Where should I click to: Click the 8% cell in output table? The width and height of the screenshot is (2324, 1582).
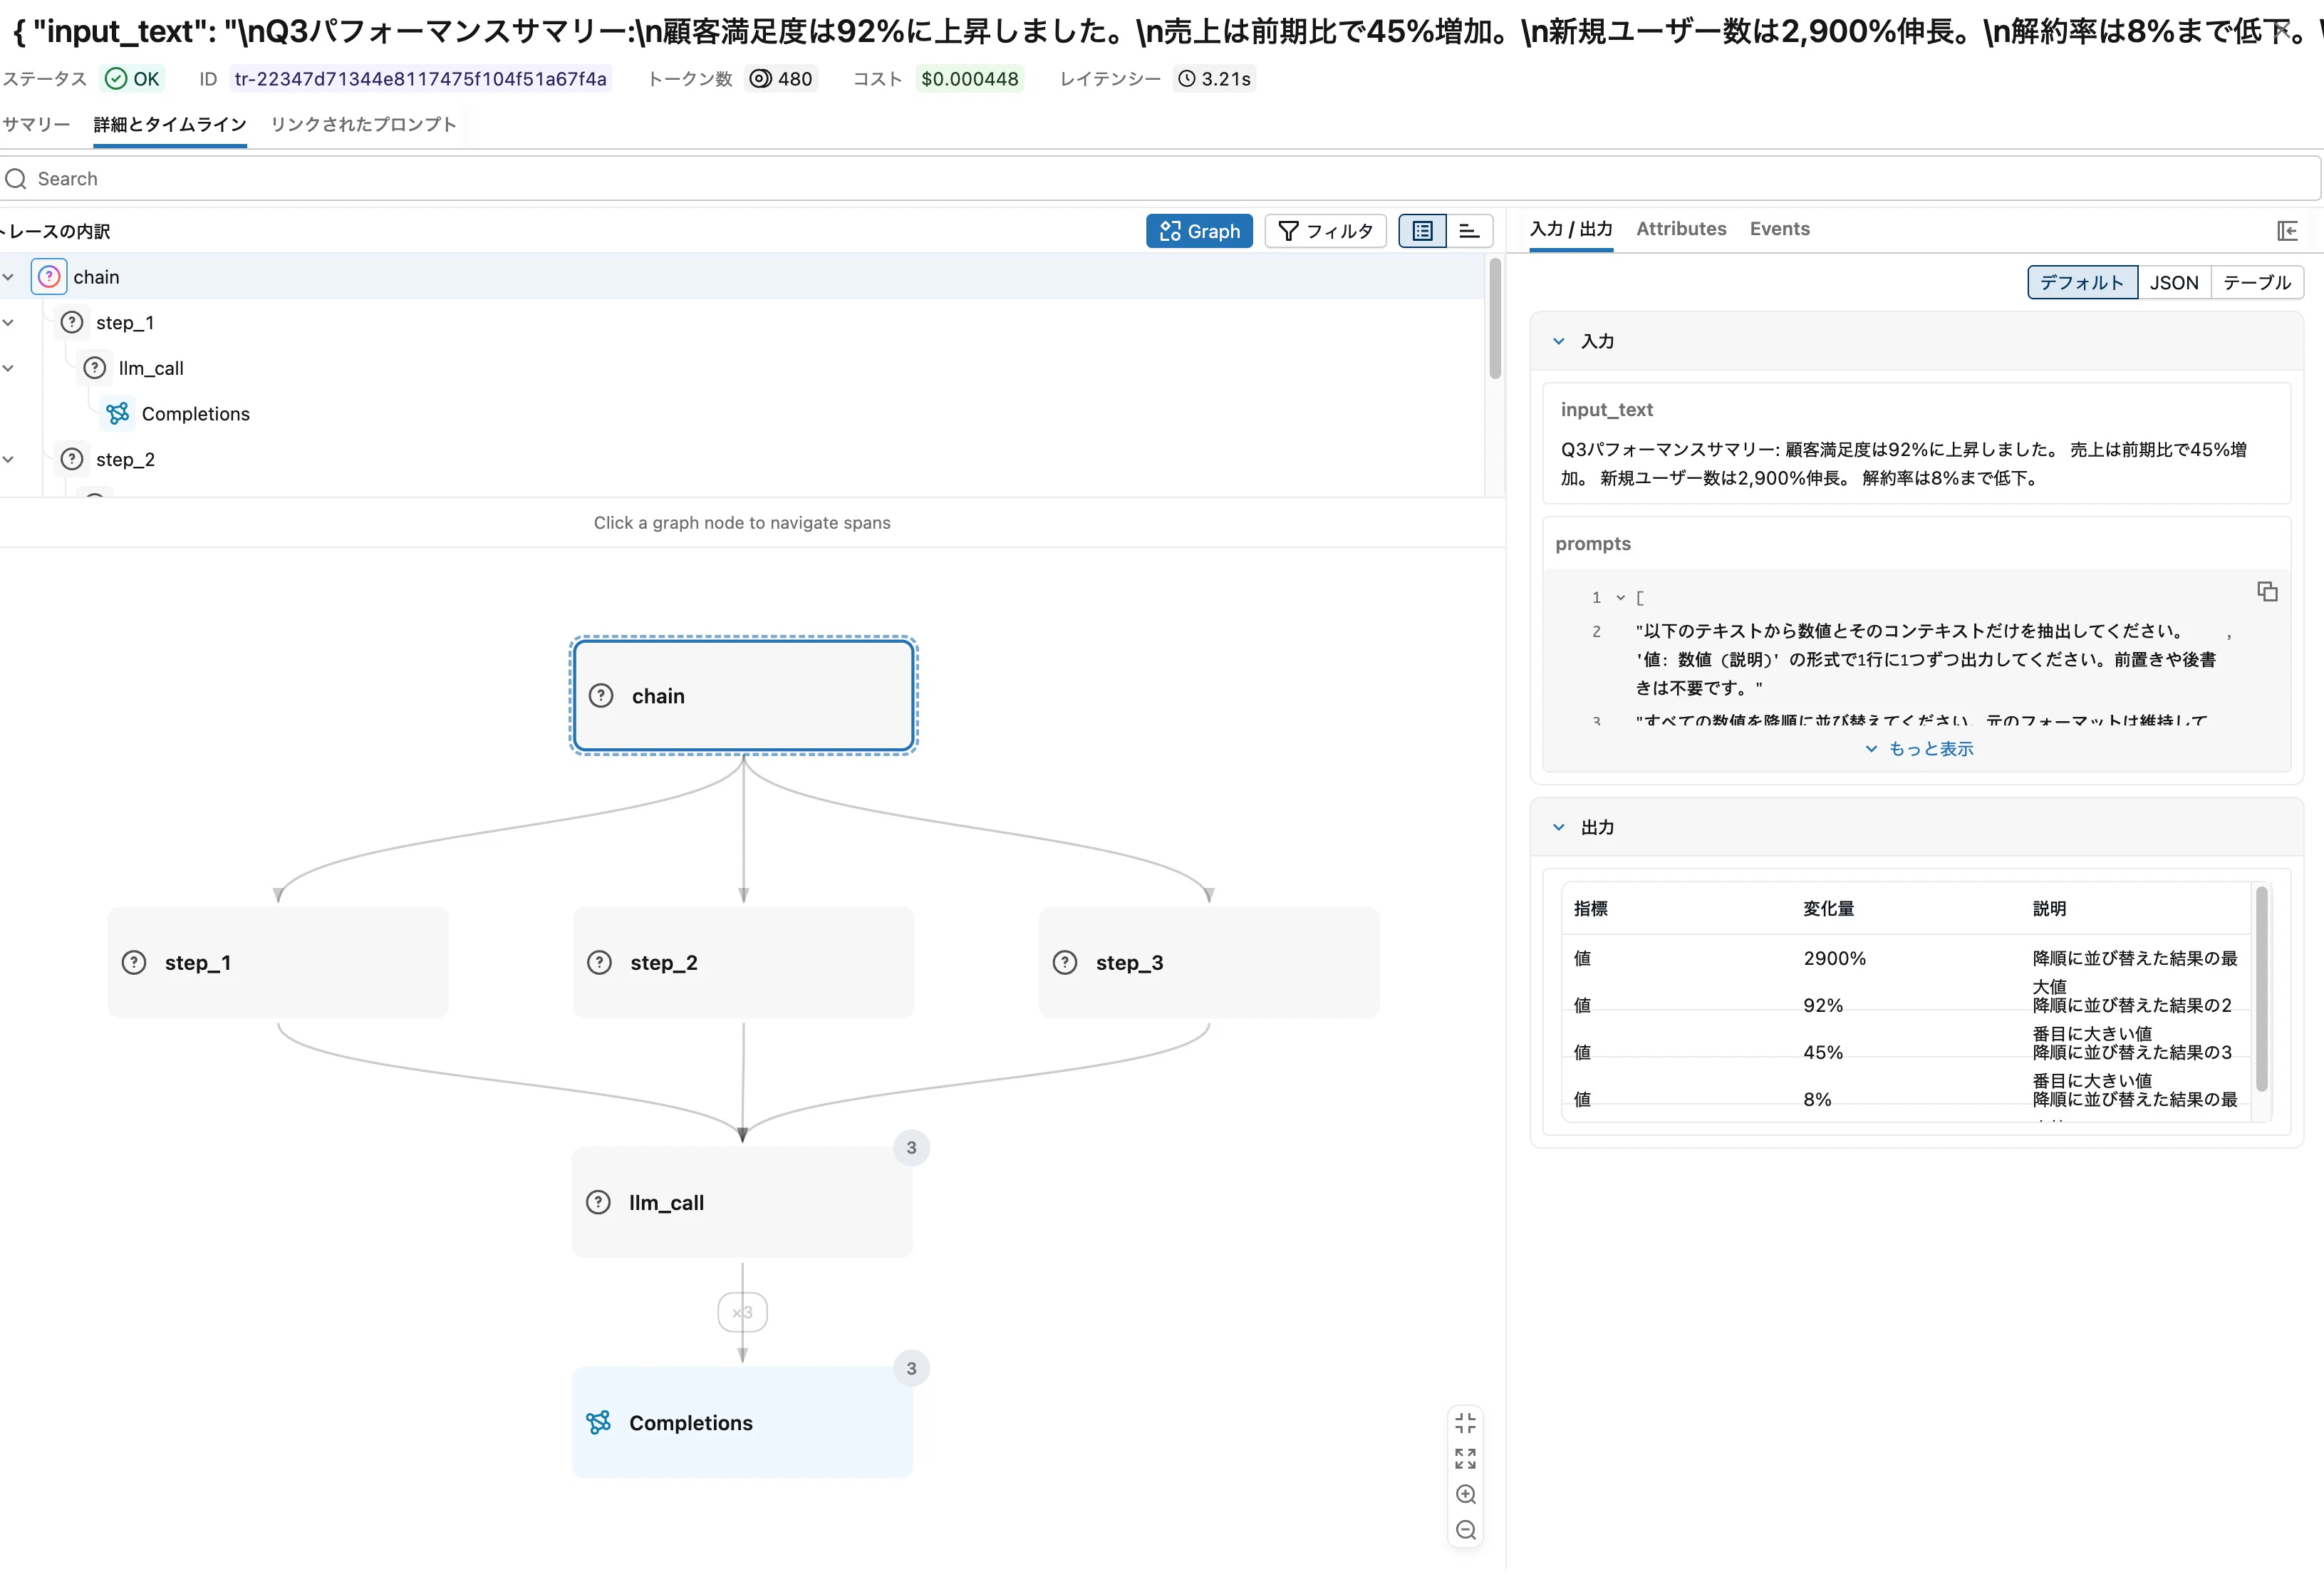click(1817, 1099)
